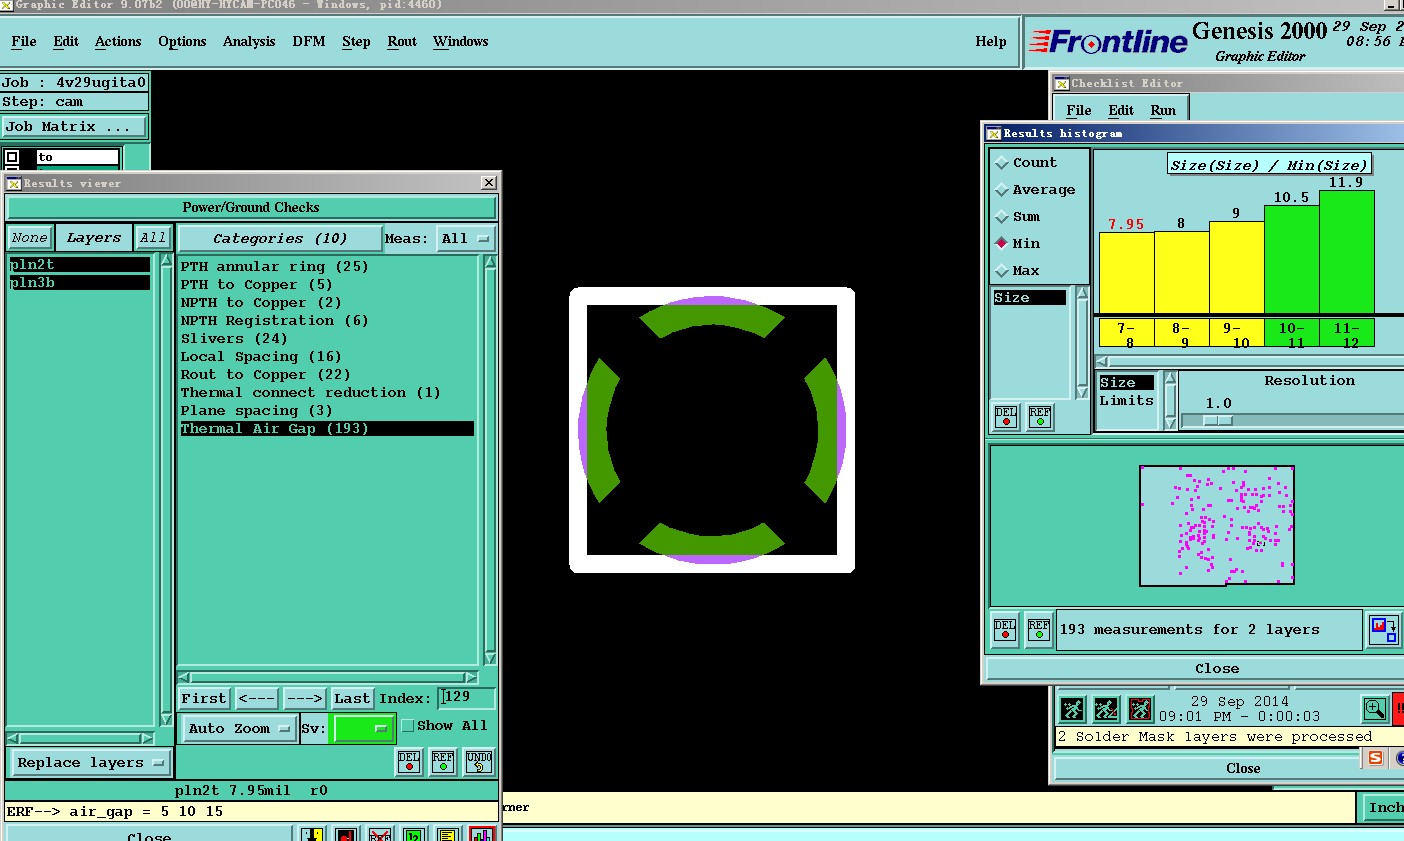Click the green 11.9 histogram bar
The image size is (1404, 841).
click(1346, 252)
